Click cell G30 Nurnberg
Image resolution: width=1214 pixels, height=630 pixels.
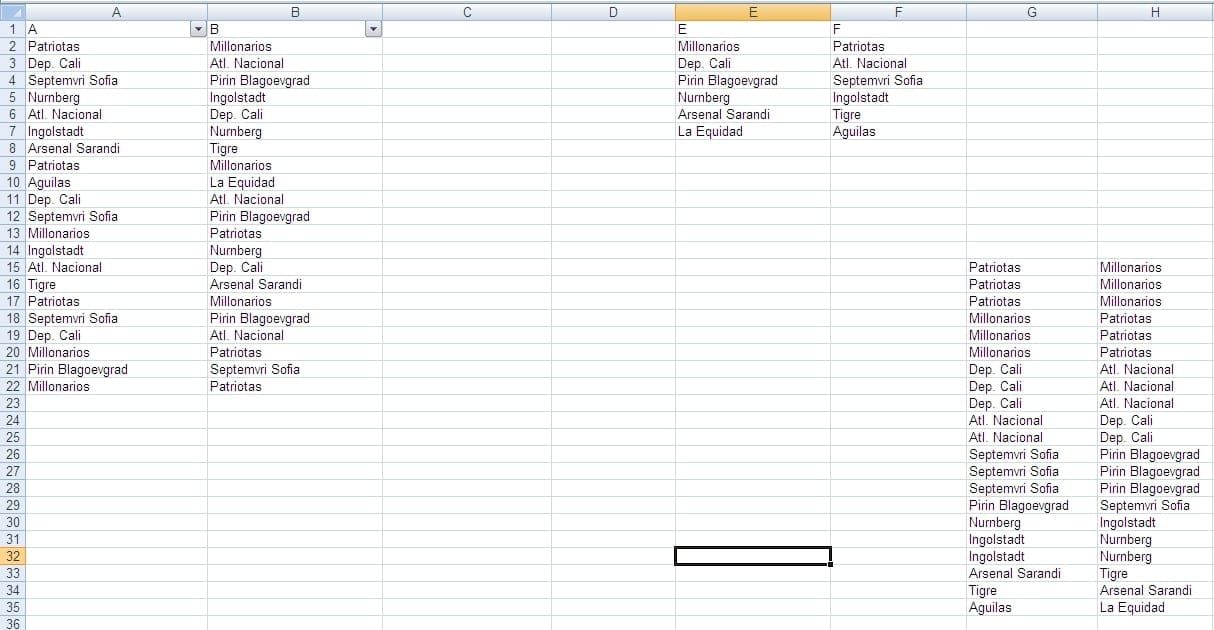[x=1032, y=522]
